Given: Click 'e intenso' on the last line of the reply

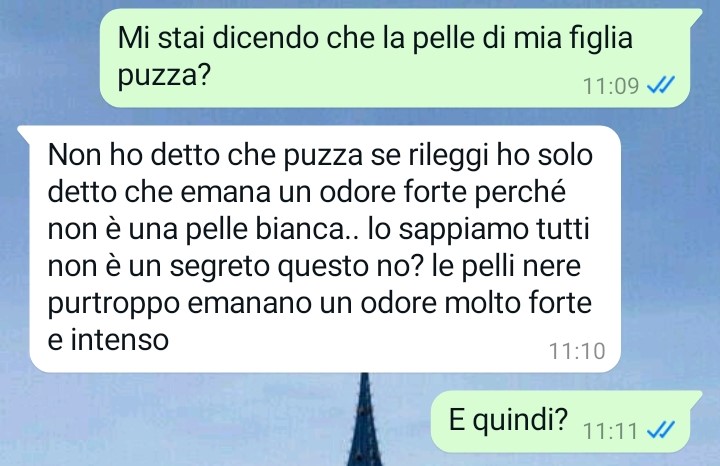Looking at the screenshot, I should coord(108,340).
